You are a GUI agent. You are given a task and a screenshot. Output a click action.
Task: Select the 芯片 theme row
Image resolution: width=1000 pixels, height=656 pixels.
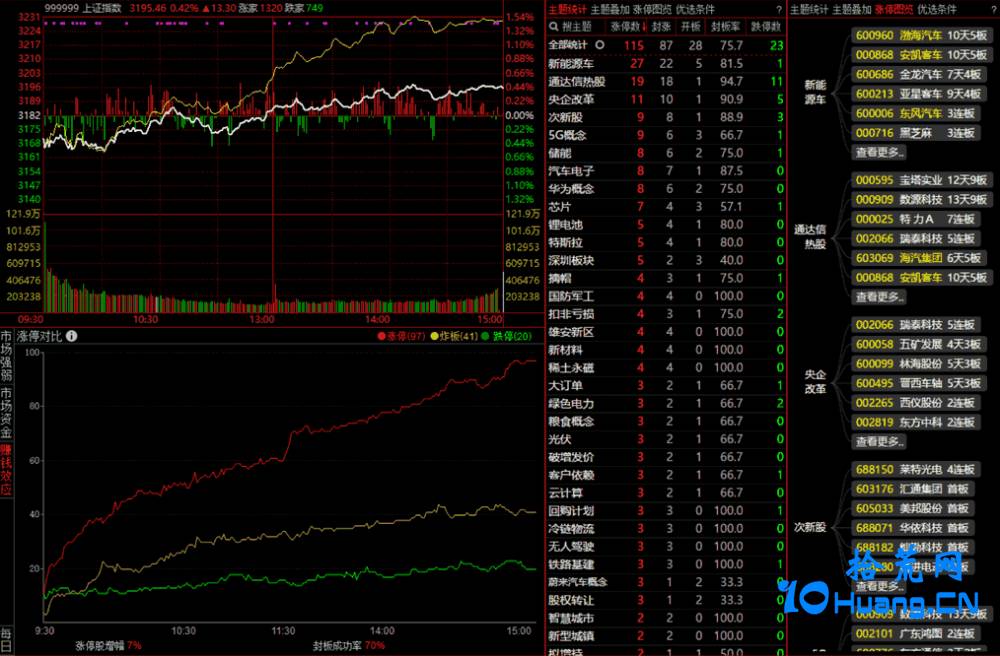(x=666, y=207)
